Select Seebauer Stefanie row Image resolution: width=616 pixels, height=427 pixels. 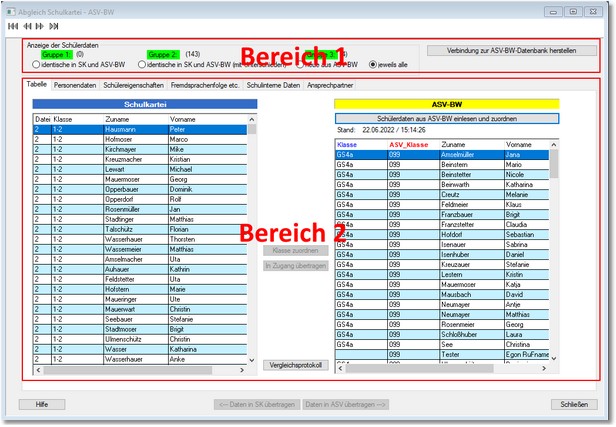click(140, 319)
